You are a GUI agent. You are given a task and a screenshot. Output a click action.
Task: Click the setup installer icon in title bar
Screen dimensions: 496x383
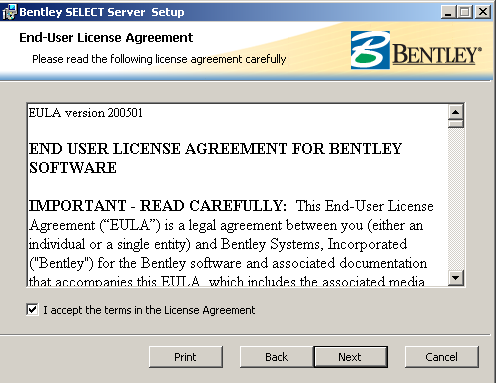coord(9,12)
